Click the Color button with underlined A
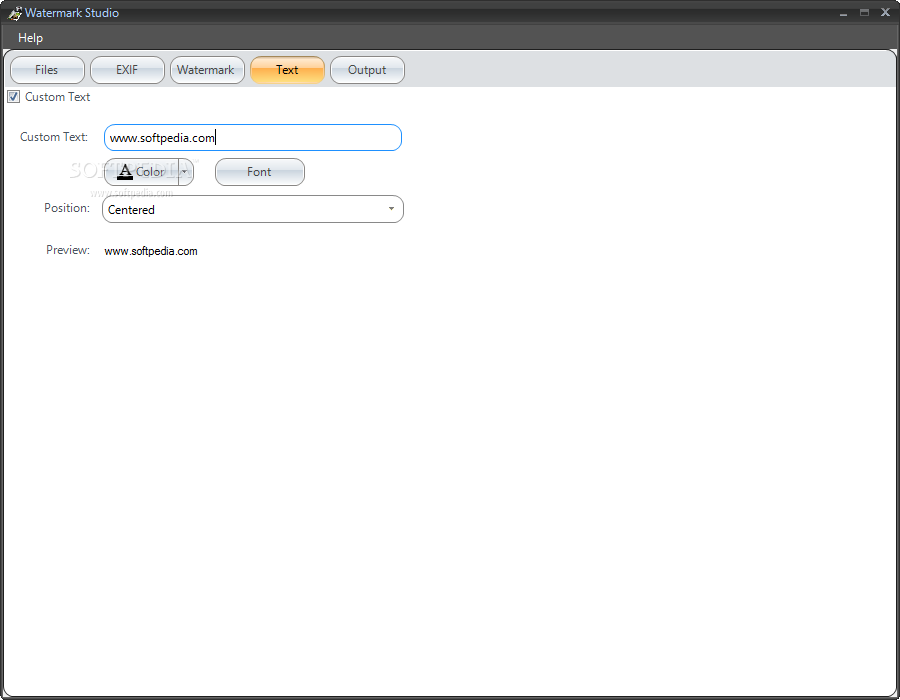Screen dimensions: 900x700 tap(142, 172)
